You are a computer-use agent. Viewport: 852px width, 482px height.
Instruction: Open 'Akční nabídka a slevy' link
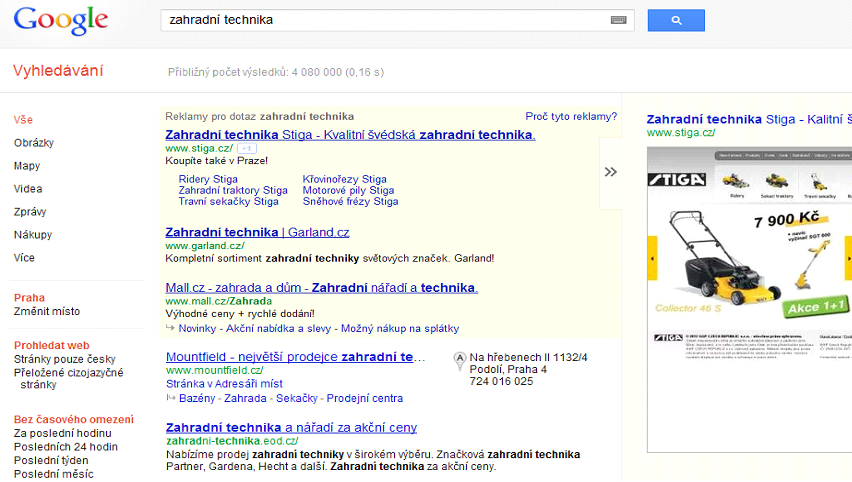tap(278, 328)
